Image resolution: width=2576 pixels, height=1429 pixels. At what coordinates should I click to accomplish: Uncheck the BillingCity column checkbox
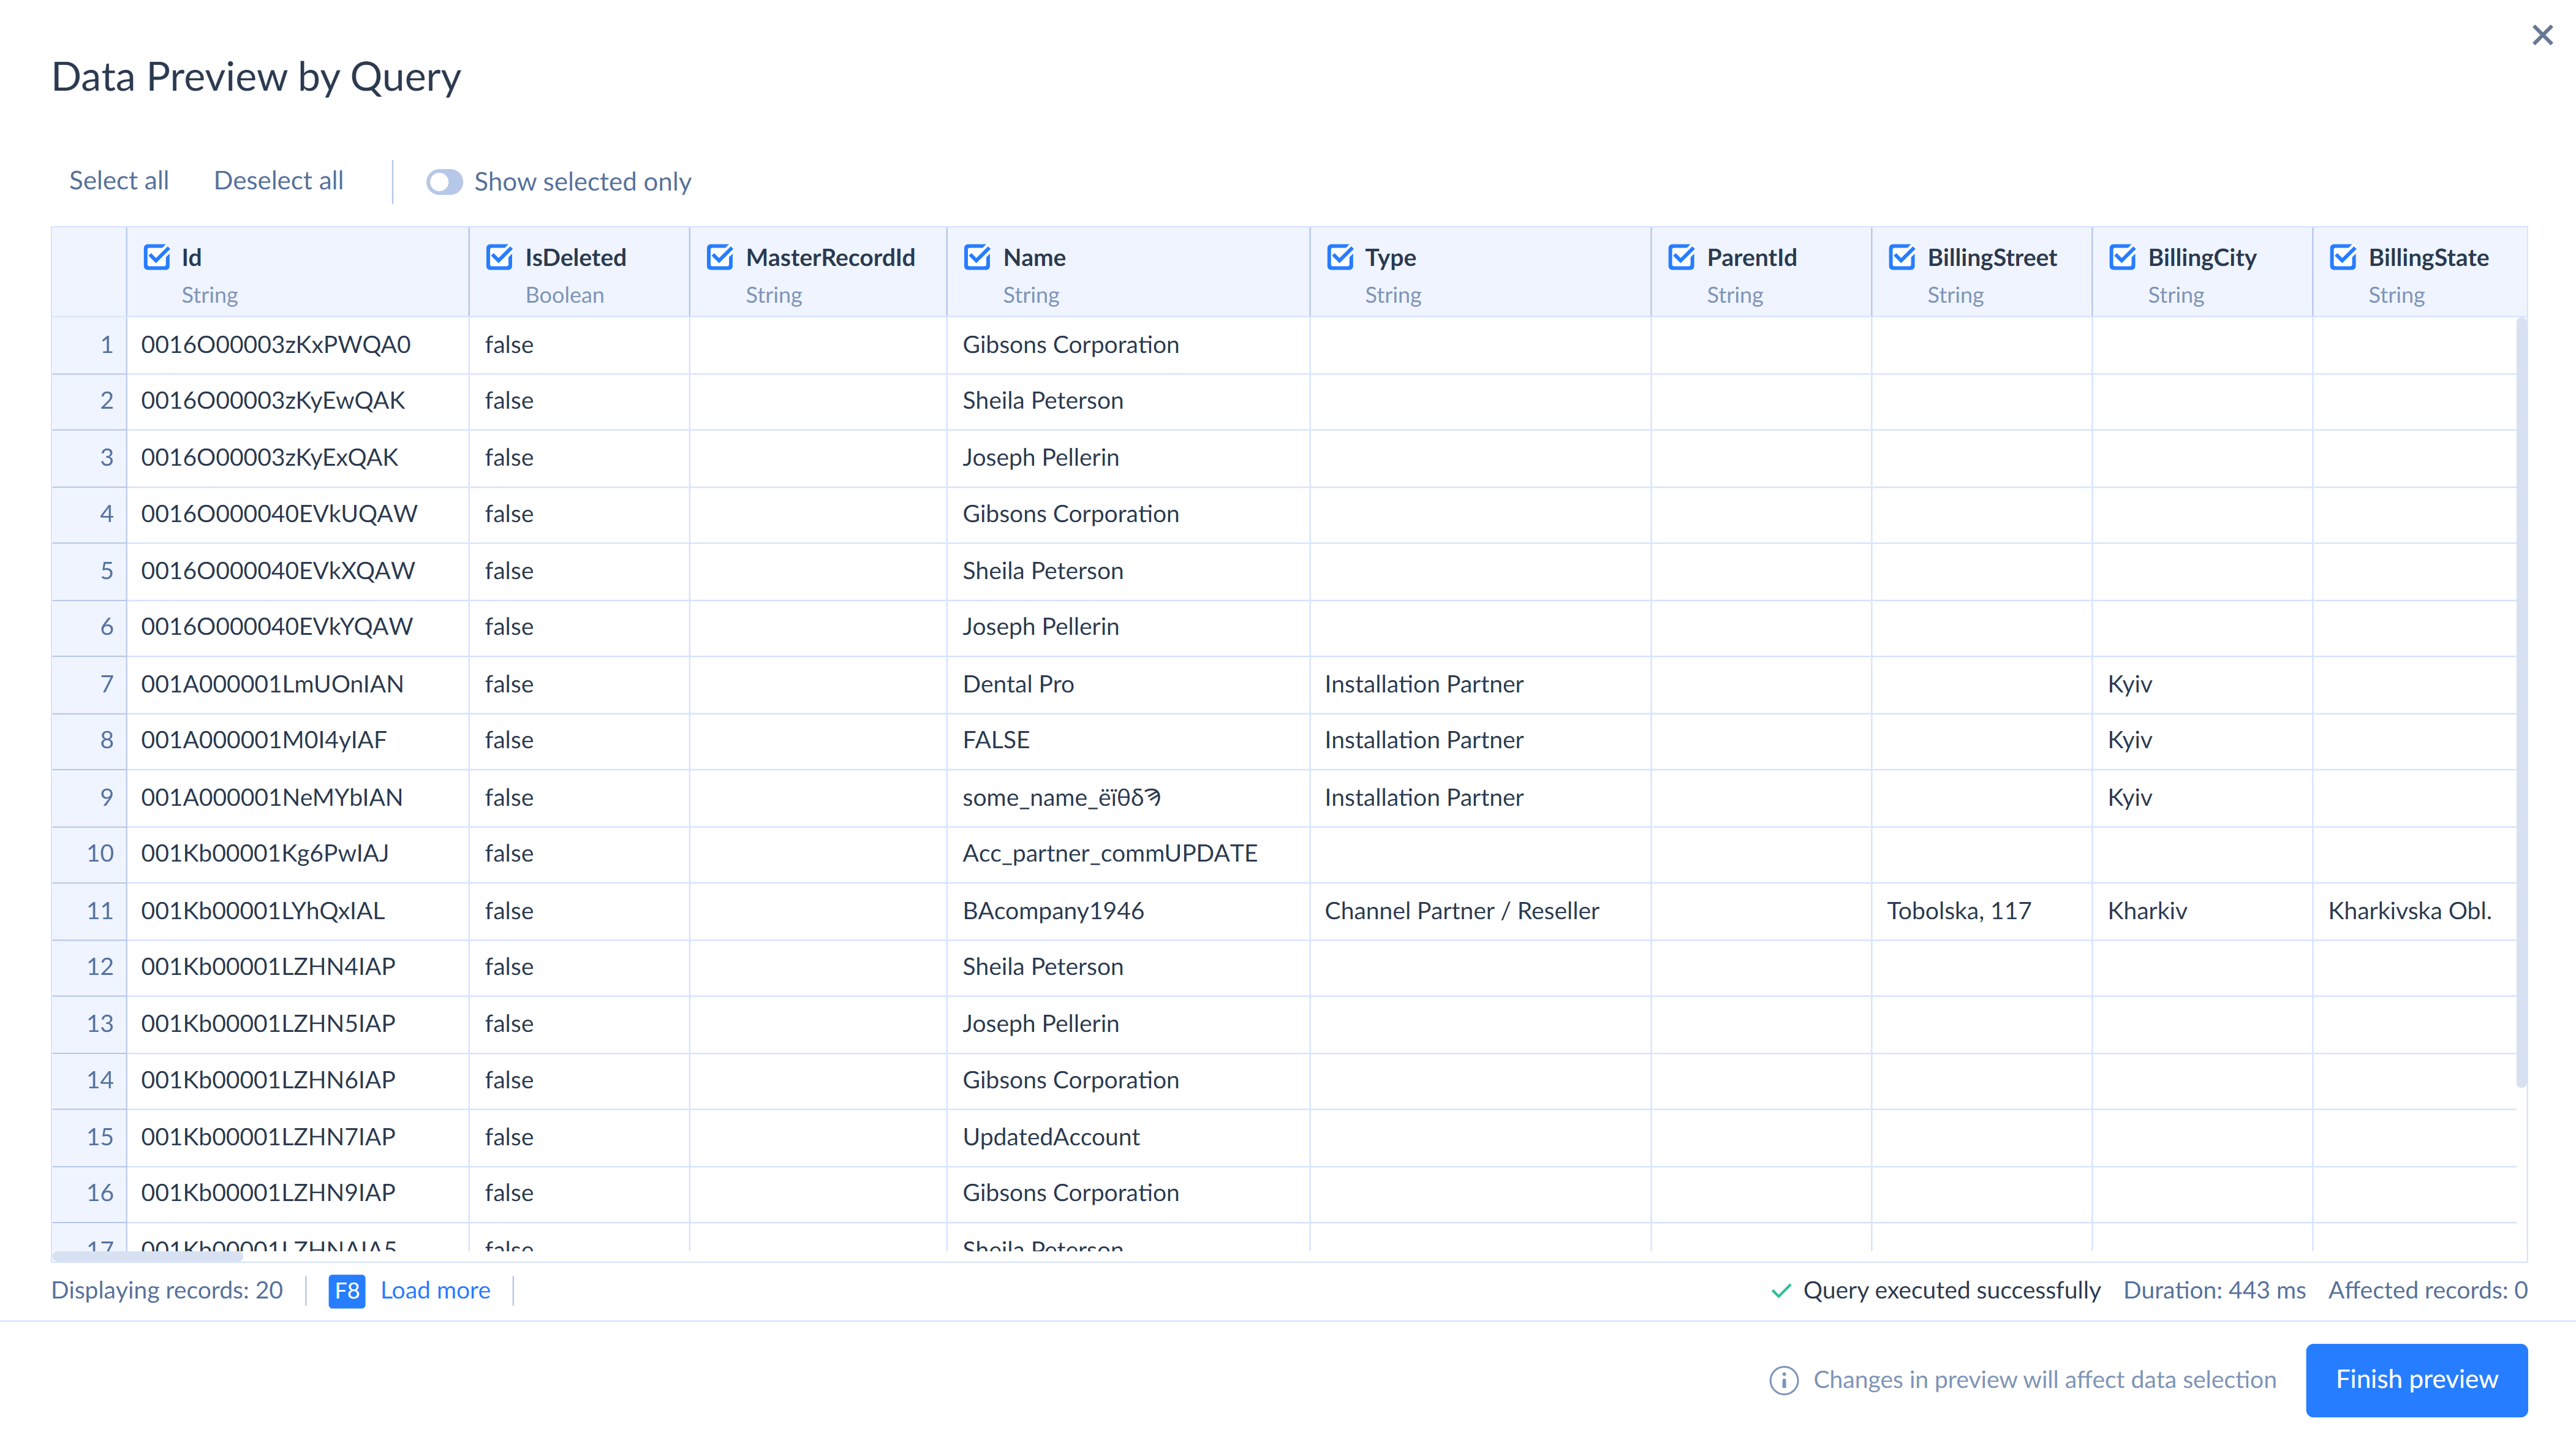point(2122,257)
